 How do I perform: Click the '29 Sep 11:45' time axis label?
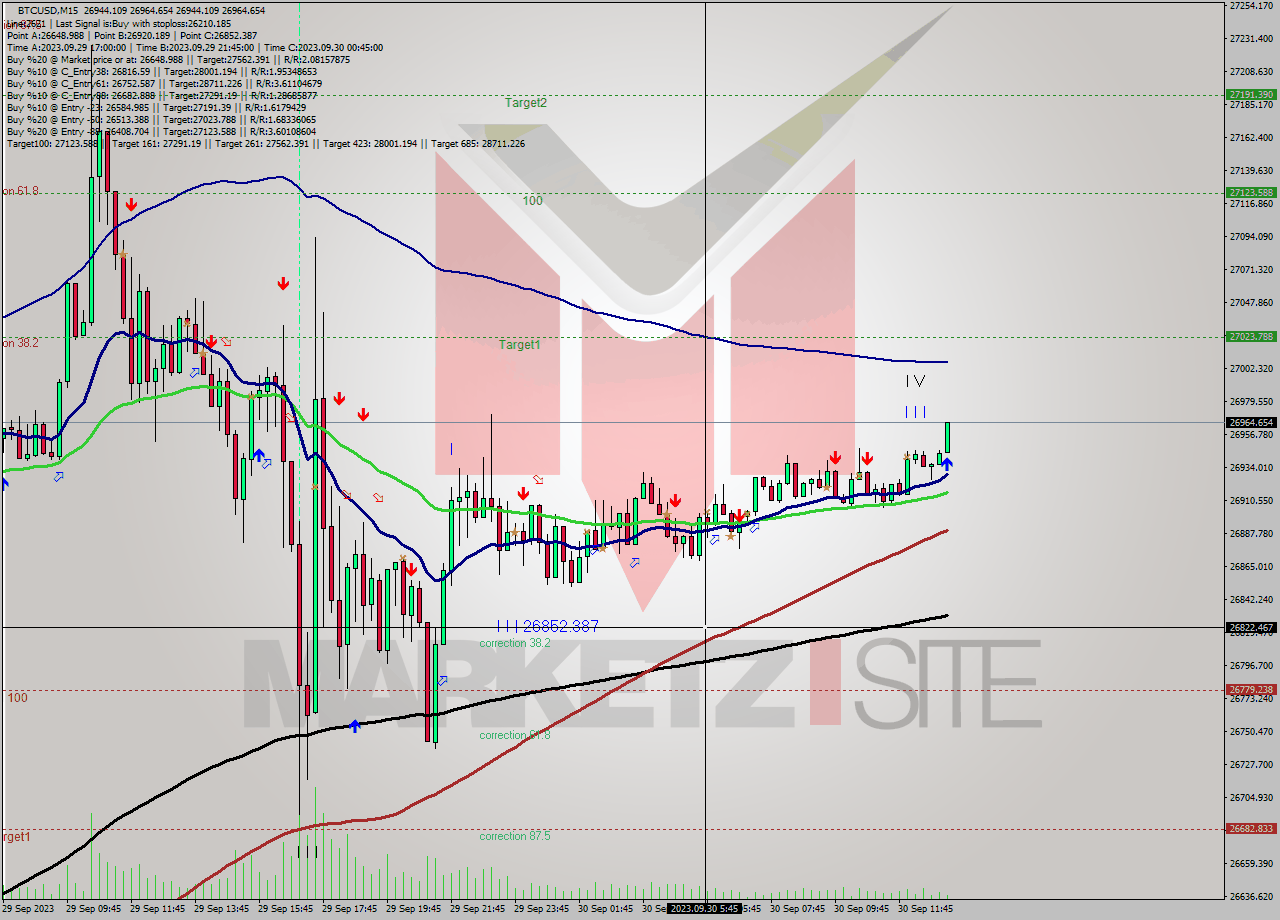pos(157,909)
